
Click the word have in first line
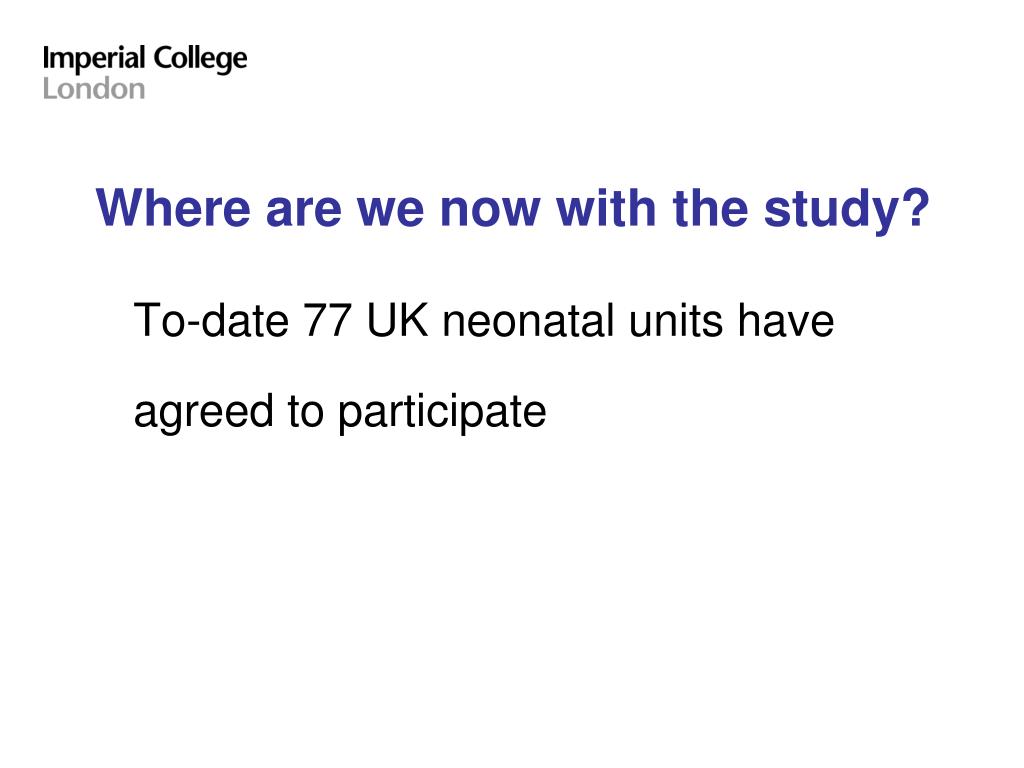(786, 321)
